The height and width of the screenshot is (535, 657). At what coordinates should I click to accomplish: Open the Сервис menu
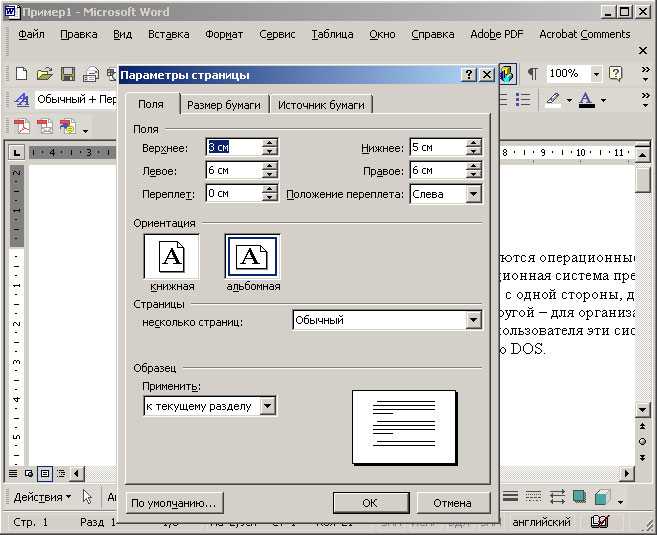(277, 34)
